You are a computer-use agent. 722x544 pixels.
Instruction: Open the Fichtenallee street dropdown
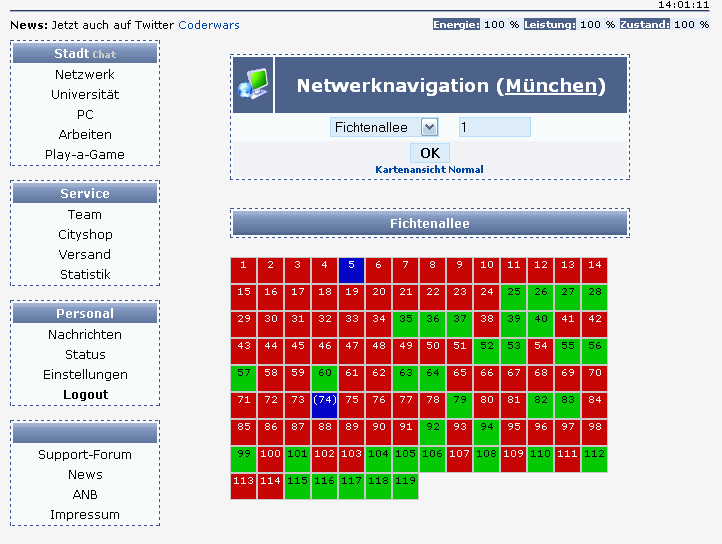(x=384, y=127)
